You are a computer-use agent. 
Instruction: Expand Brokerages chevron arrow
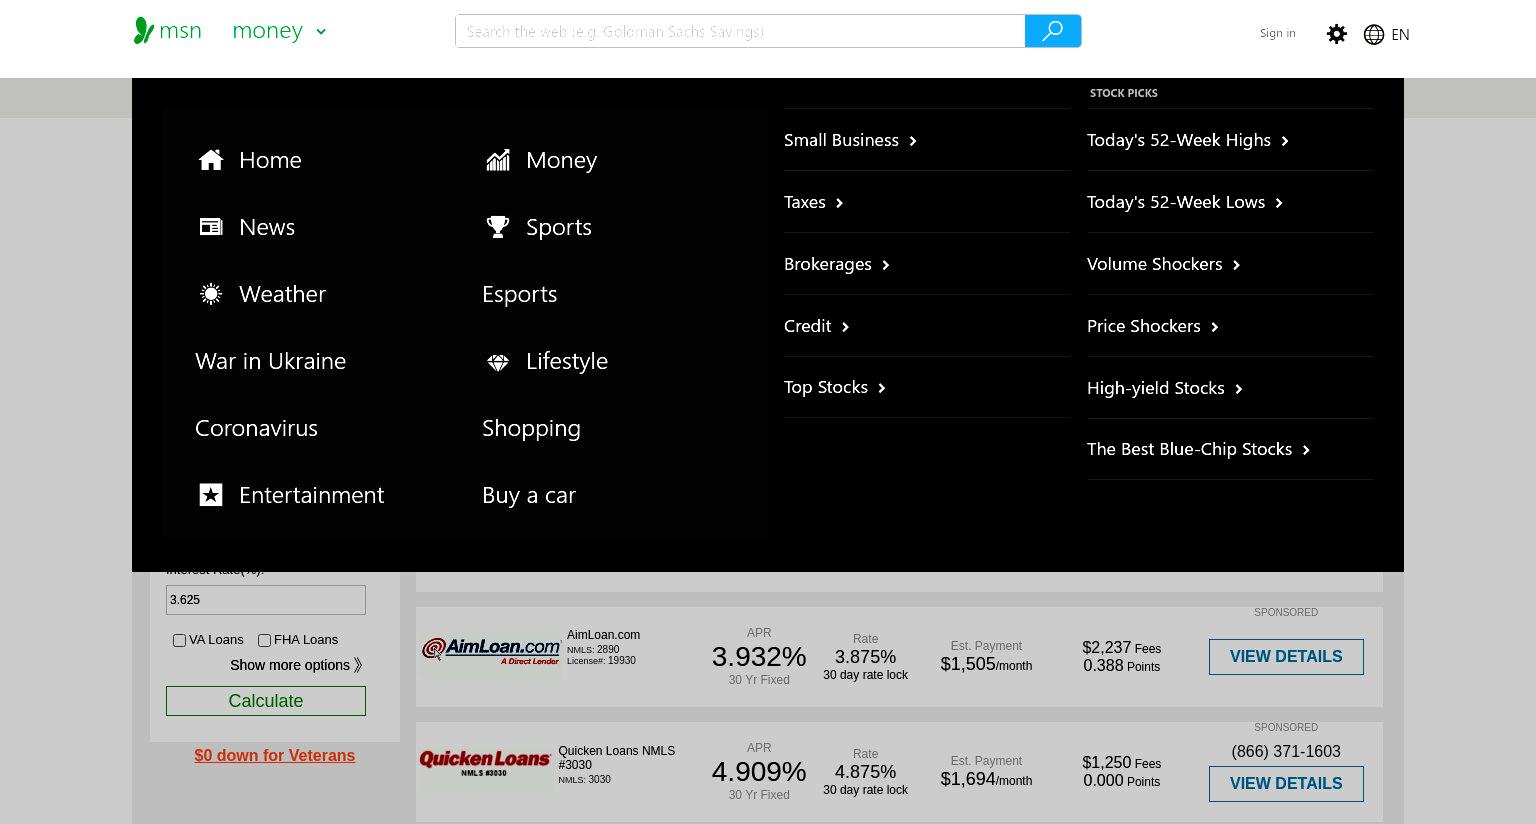click(886, 265)
